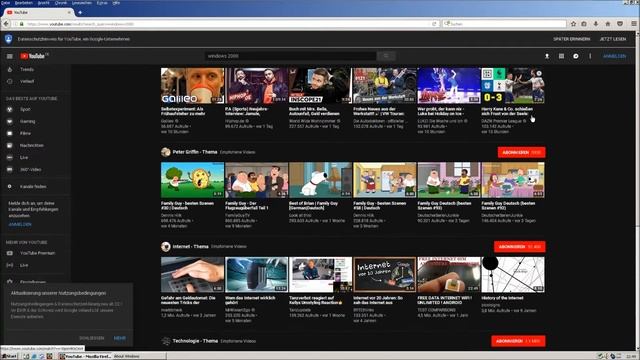Click Kanäle finden in sidebar
The image size is (640, 360).
(33, 187)
